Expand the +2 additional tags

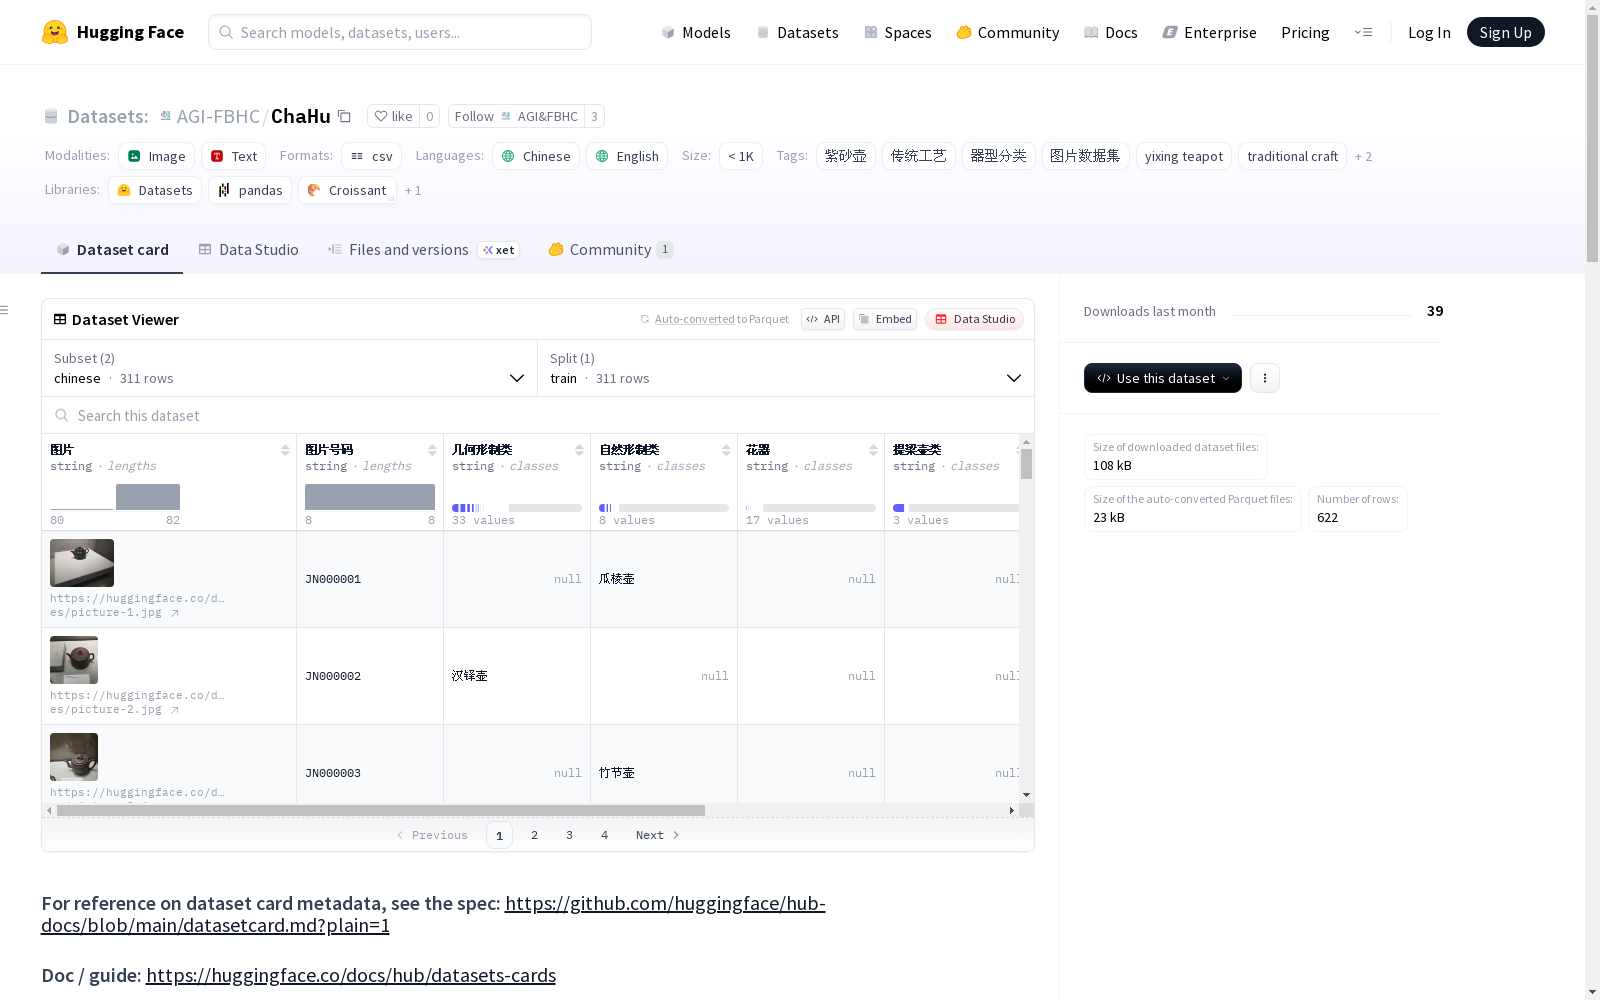click(x=1363, y=157)
